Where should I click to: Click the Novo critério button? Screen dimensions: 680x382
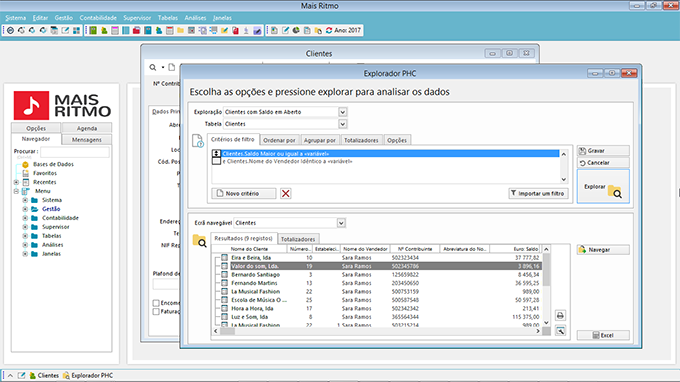pos(244,193)
